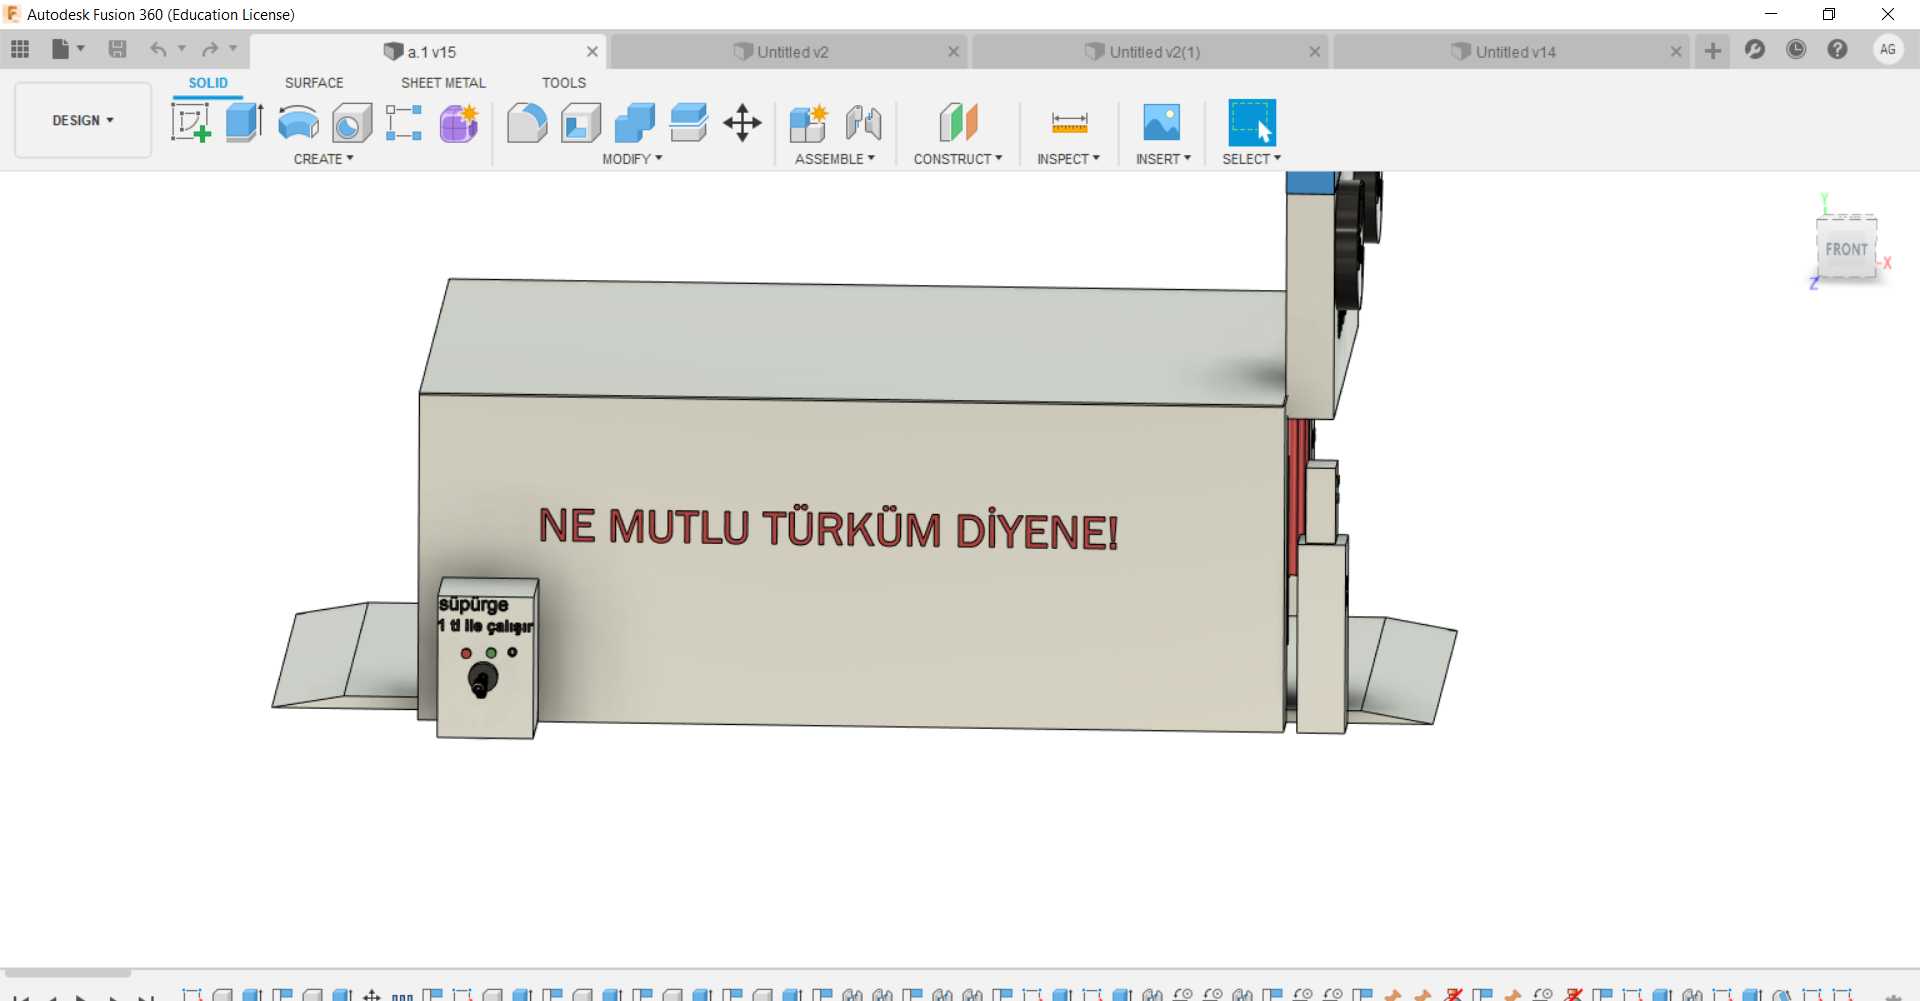Select the Revolve tool
The image size is (1920, 1001).
click(x=298, y=123)
